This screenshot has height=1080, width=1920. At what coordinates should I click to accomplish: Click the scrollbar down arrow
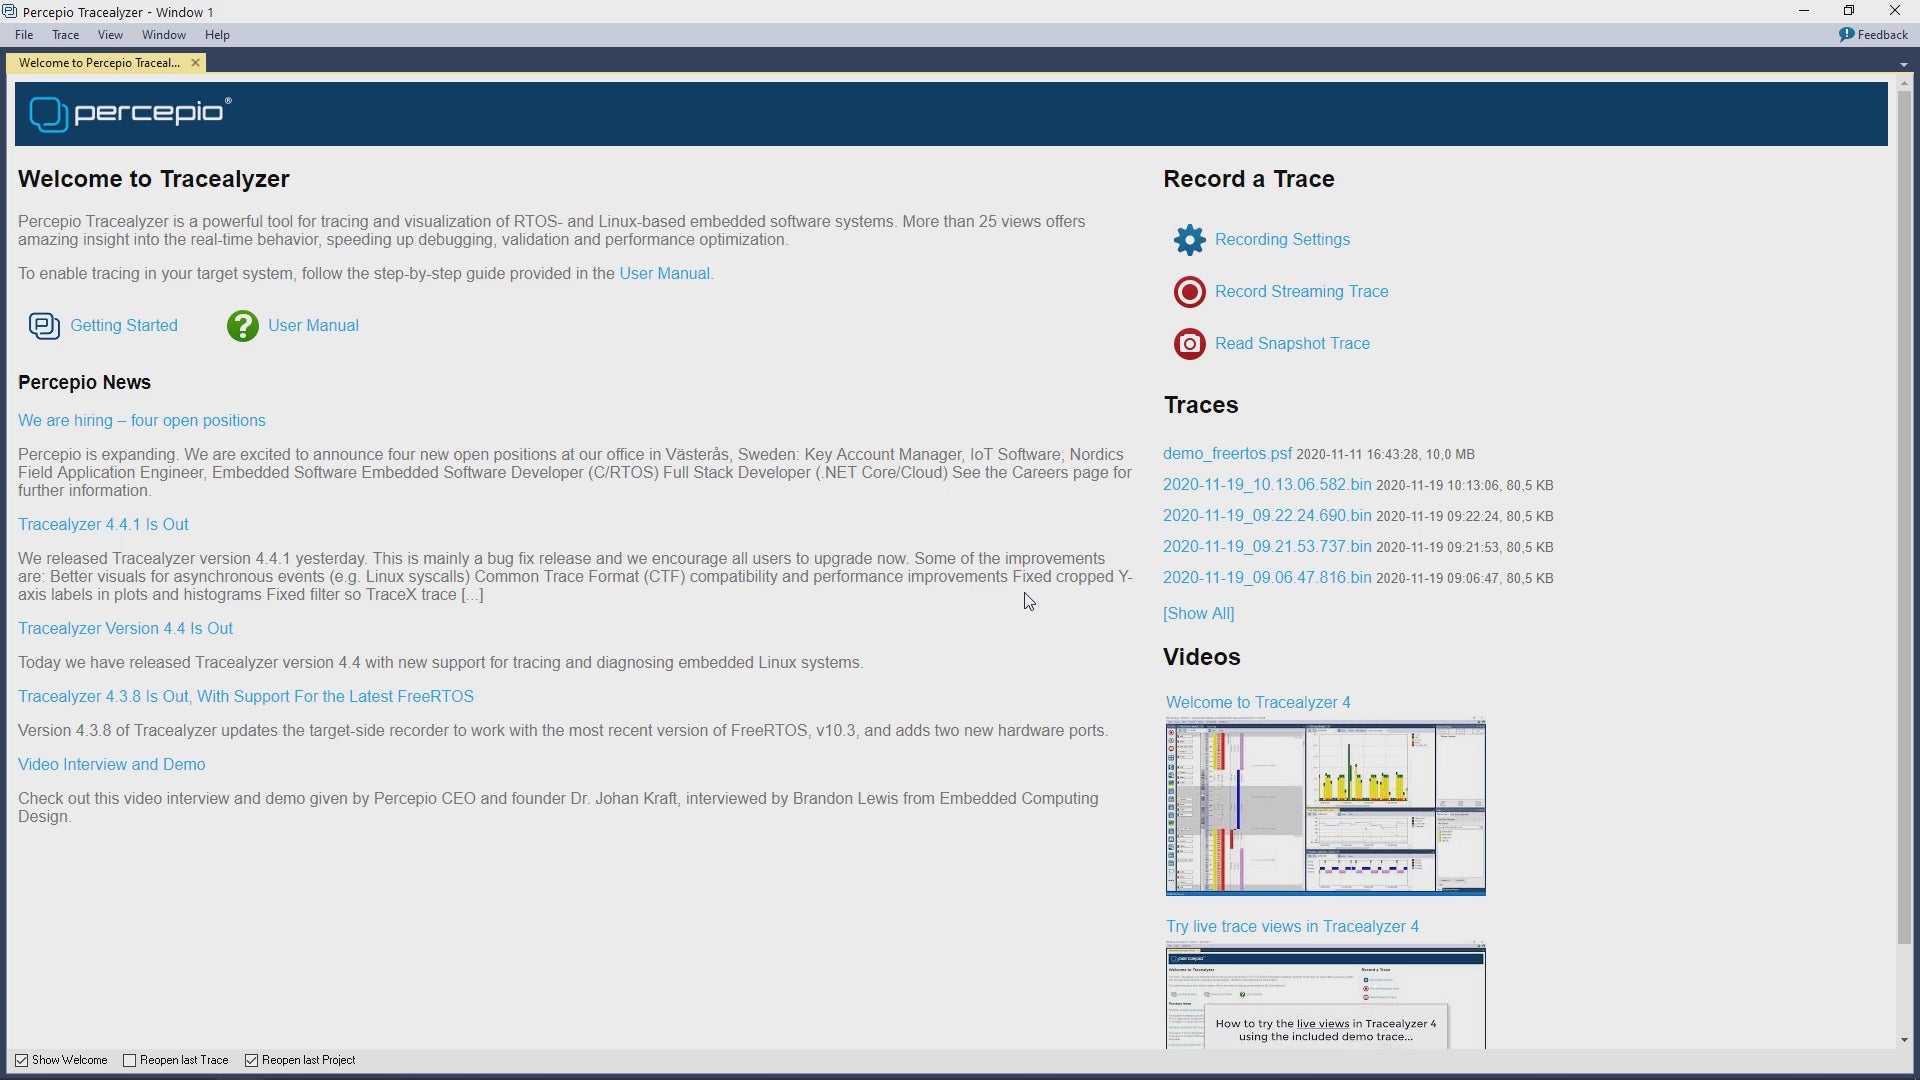(1903, 1041)
